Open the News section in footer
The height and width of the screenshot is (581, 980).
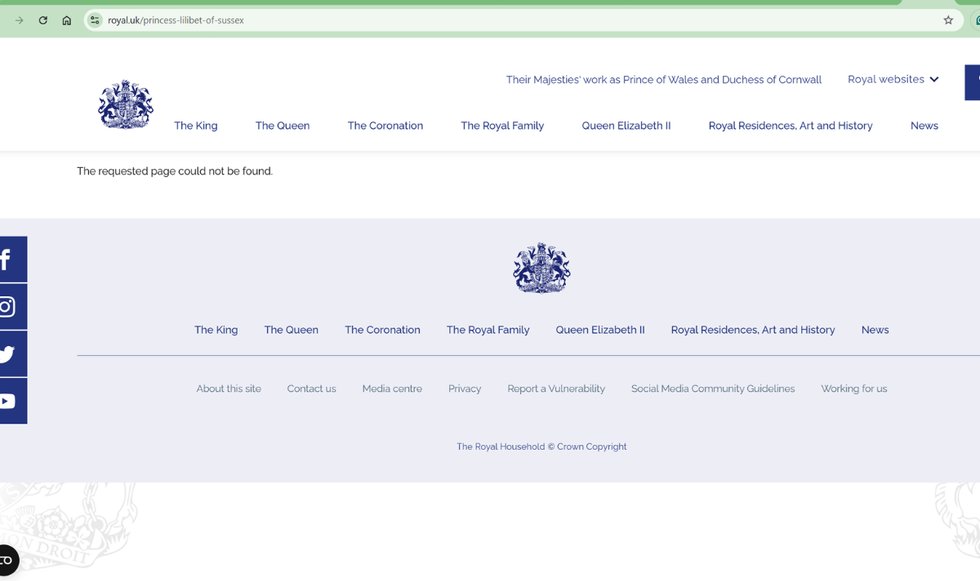pyautogui.click(x=875, y=329)
